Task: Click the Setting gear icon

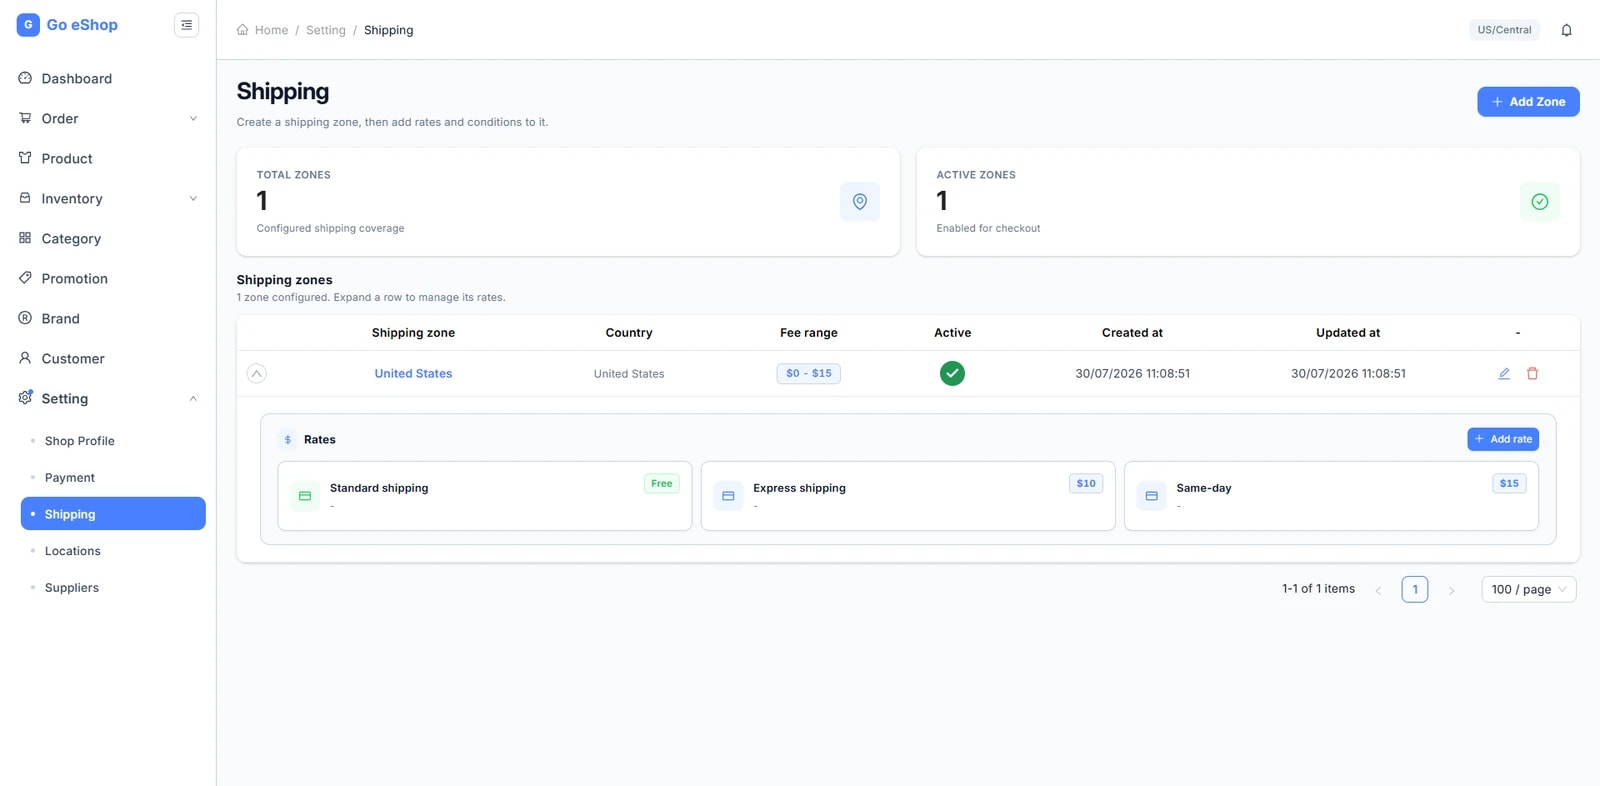Action: 25,398
